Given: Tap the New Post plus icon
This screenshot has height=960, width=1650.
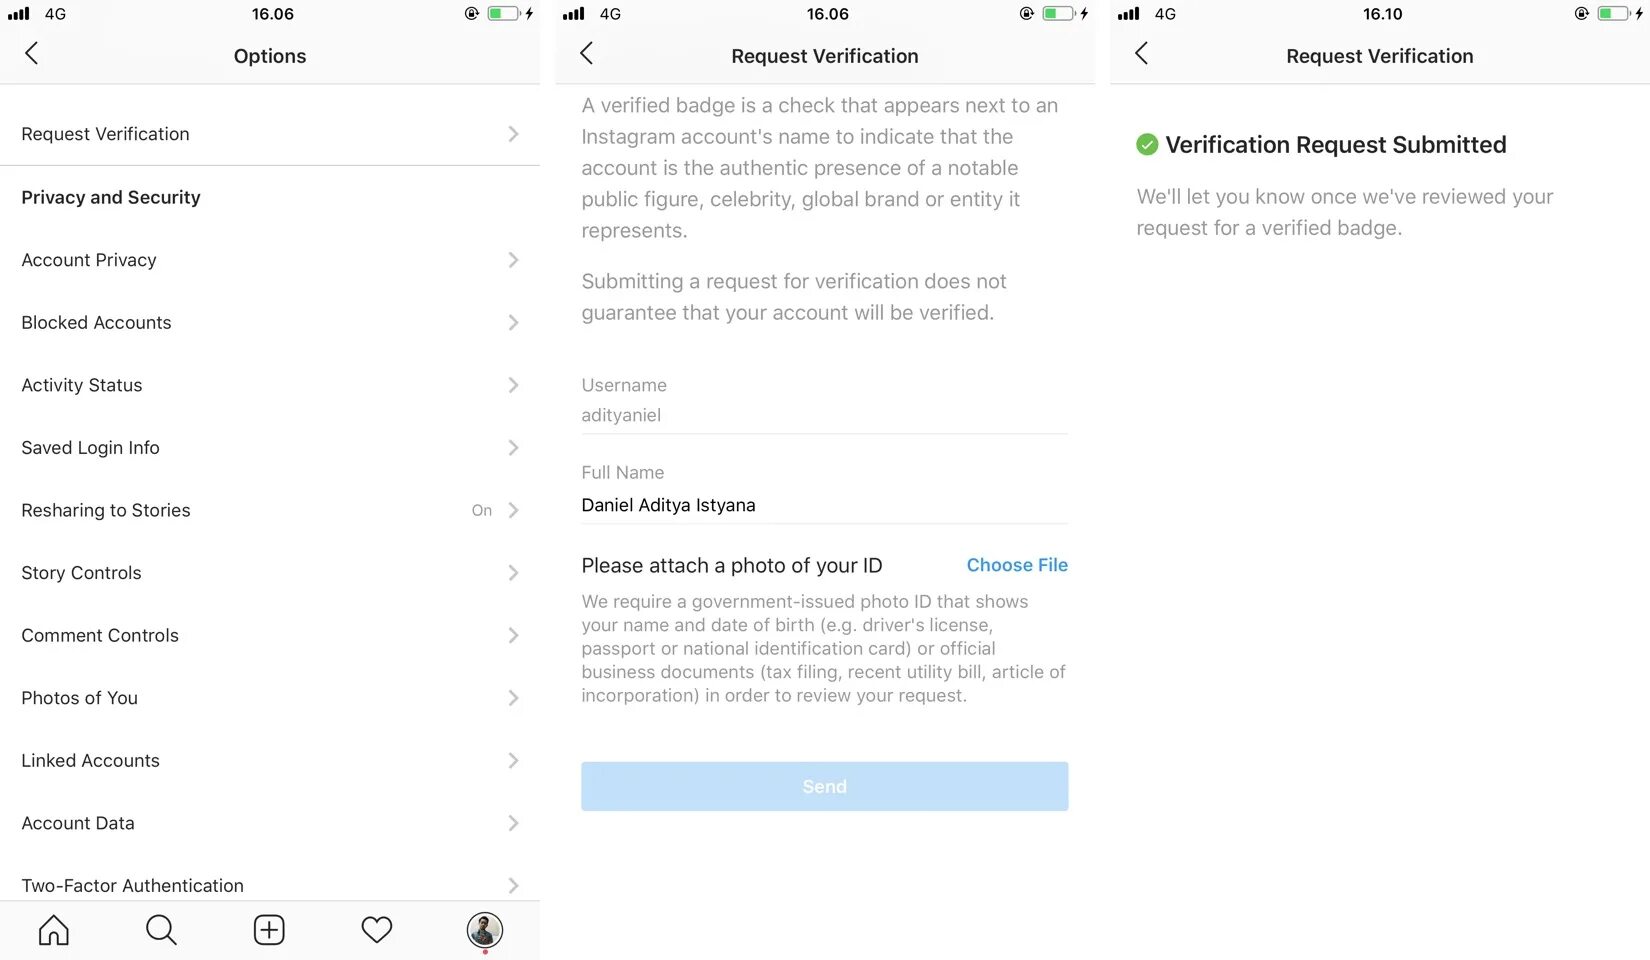Looking at the screenshot, I should [269, 930].
